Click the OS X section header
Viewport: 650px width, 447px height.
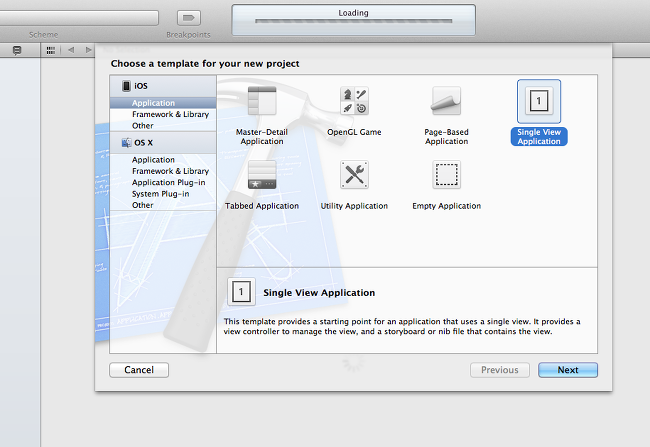pyautogui.click(x=163, y=143)
